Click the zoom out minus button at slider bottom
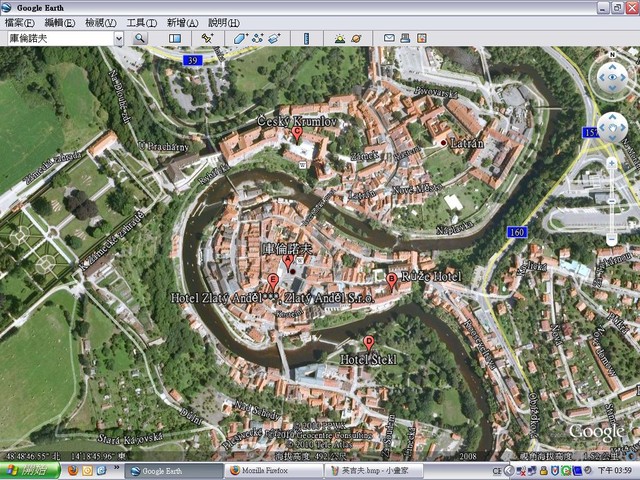Viewport: 640px width, 480px height. tap(611, 239)
